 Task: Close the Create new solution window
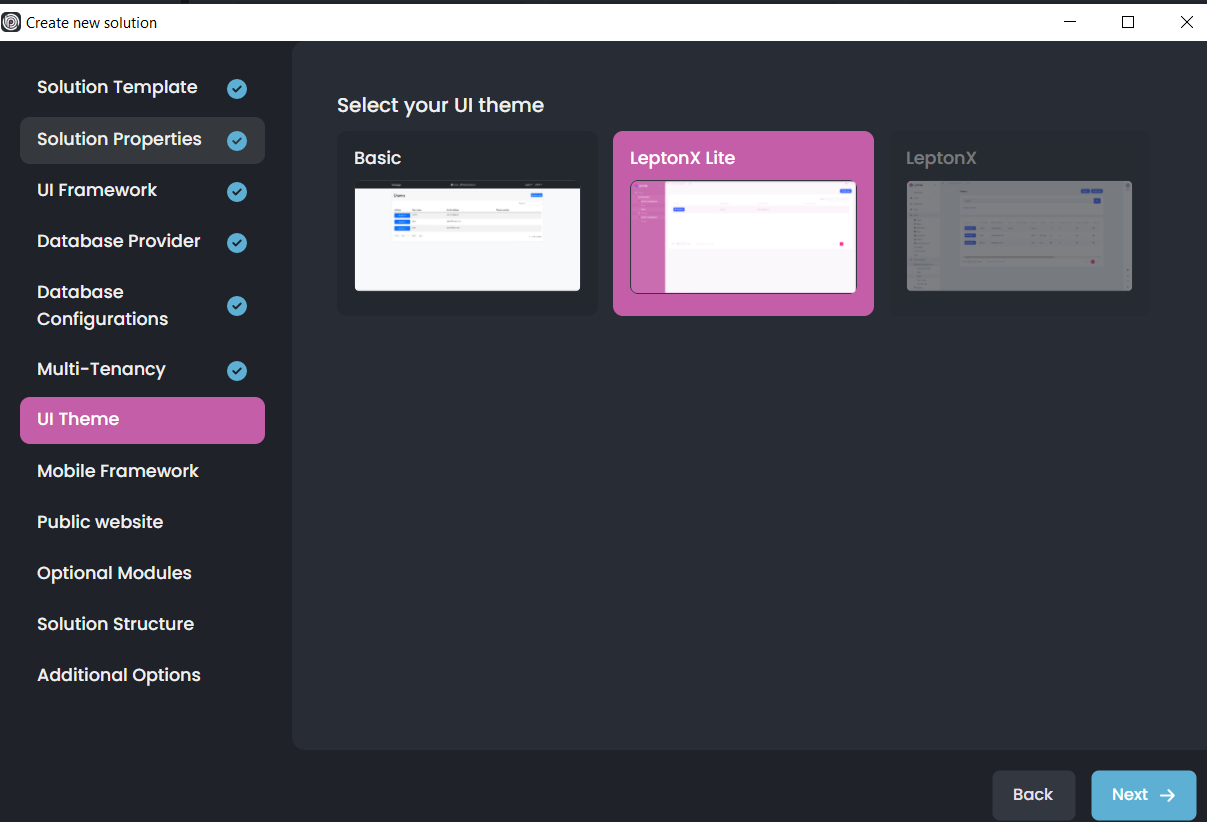click(x=1186, y=22)
